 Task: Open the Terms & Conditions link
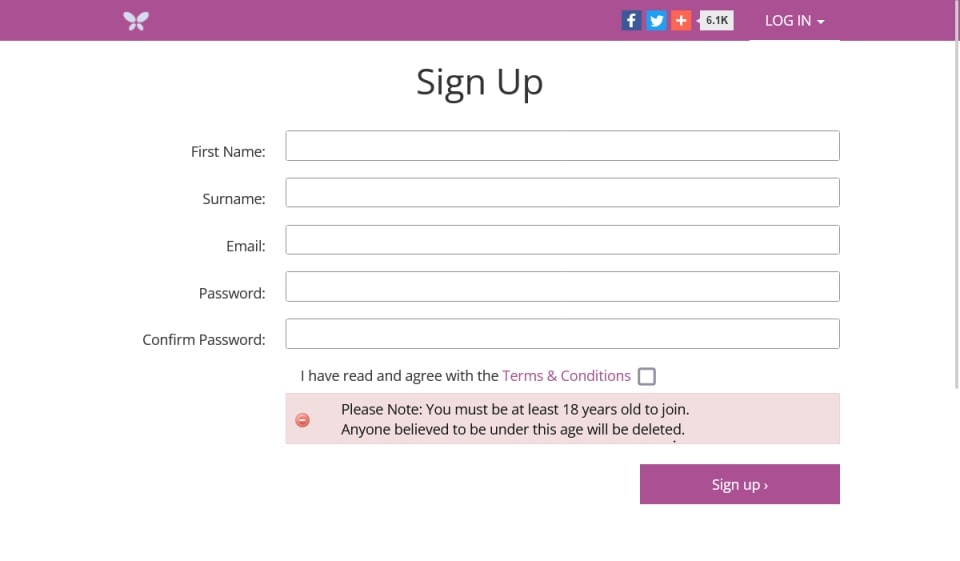click(566, 376)
